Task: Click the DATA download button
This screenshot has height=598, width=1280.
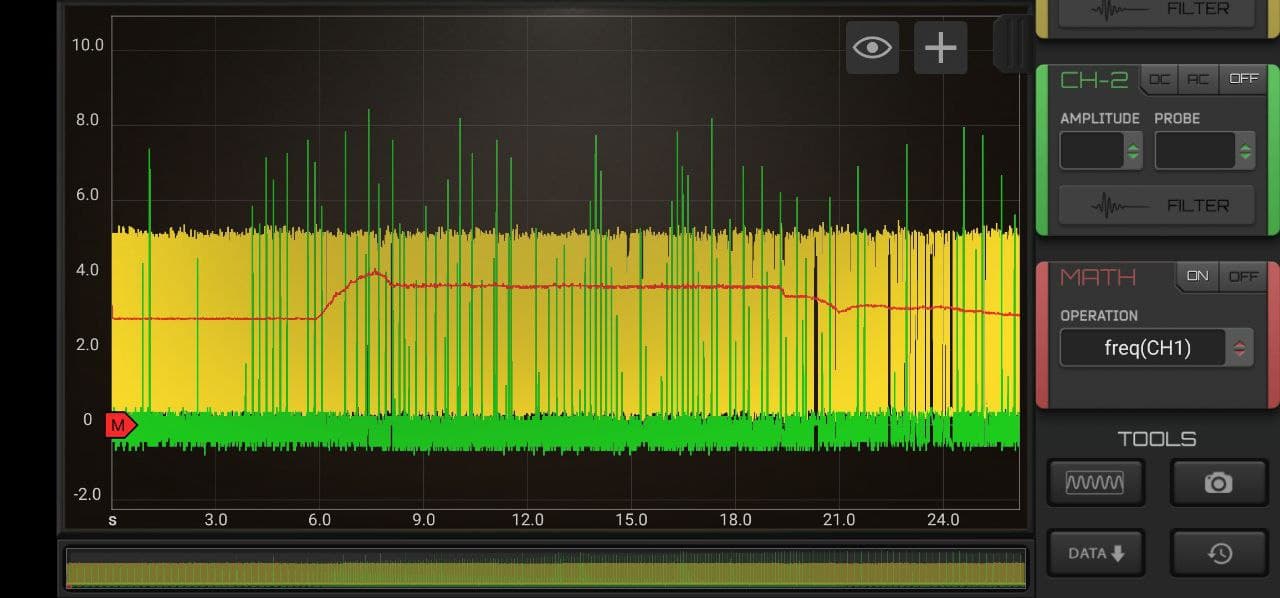Action: pos(1095,553)
